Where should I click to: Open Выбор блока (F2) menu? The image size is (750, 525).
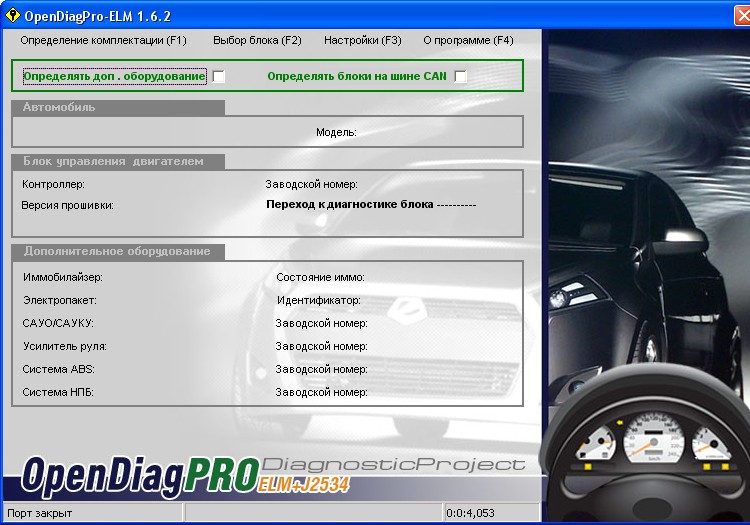(257, 41)
